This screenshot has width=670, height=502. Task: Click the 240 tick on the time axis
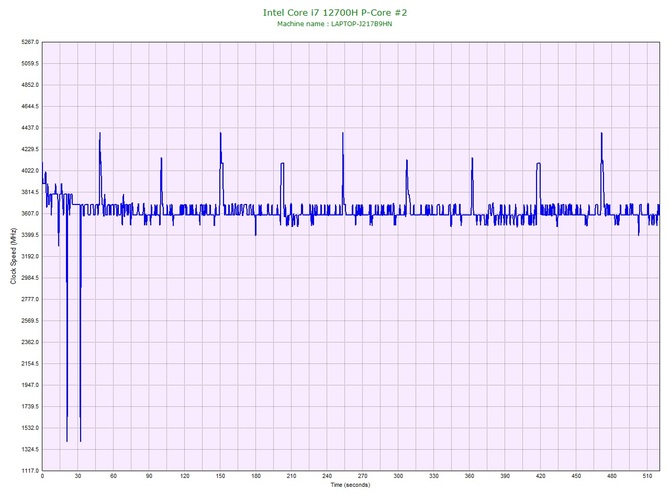coord(327,476)
